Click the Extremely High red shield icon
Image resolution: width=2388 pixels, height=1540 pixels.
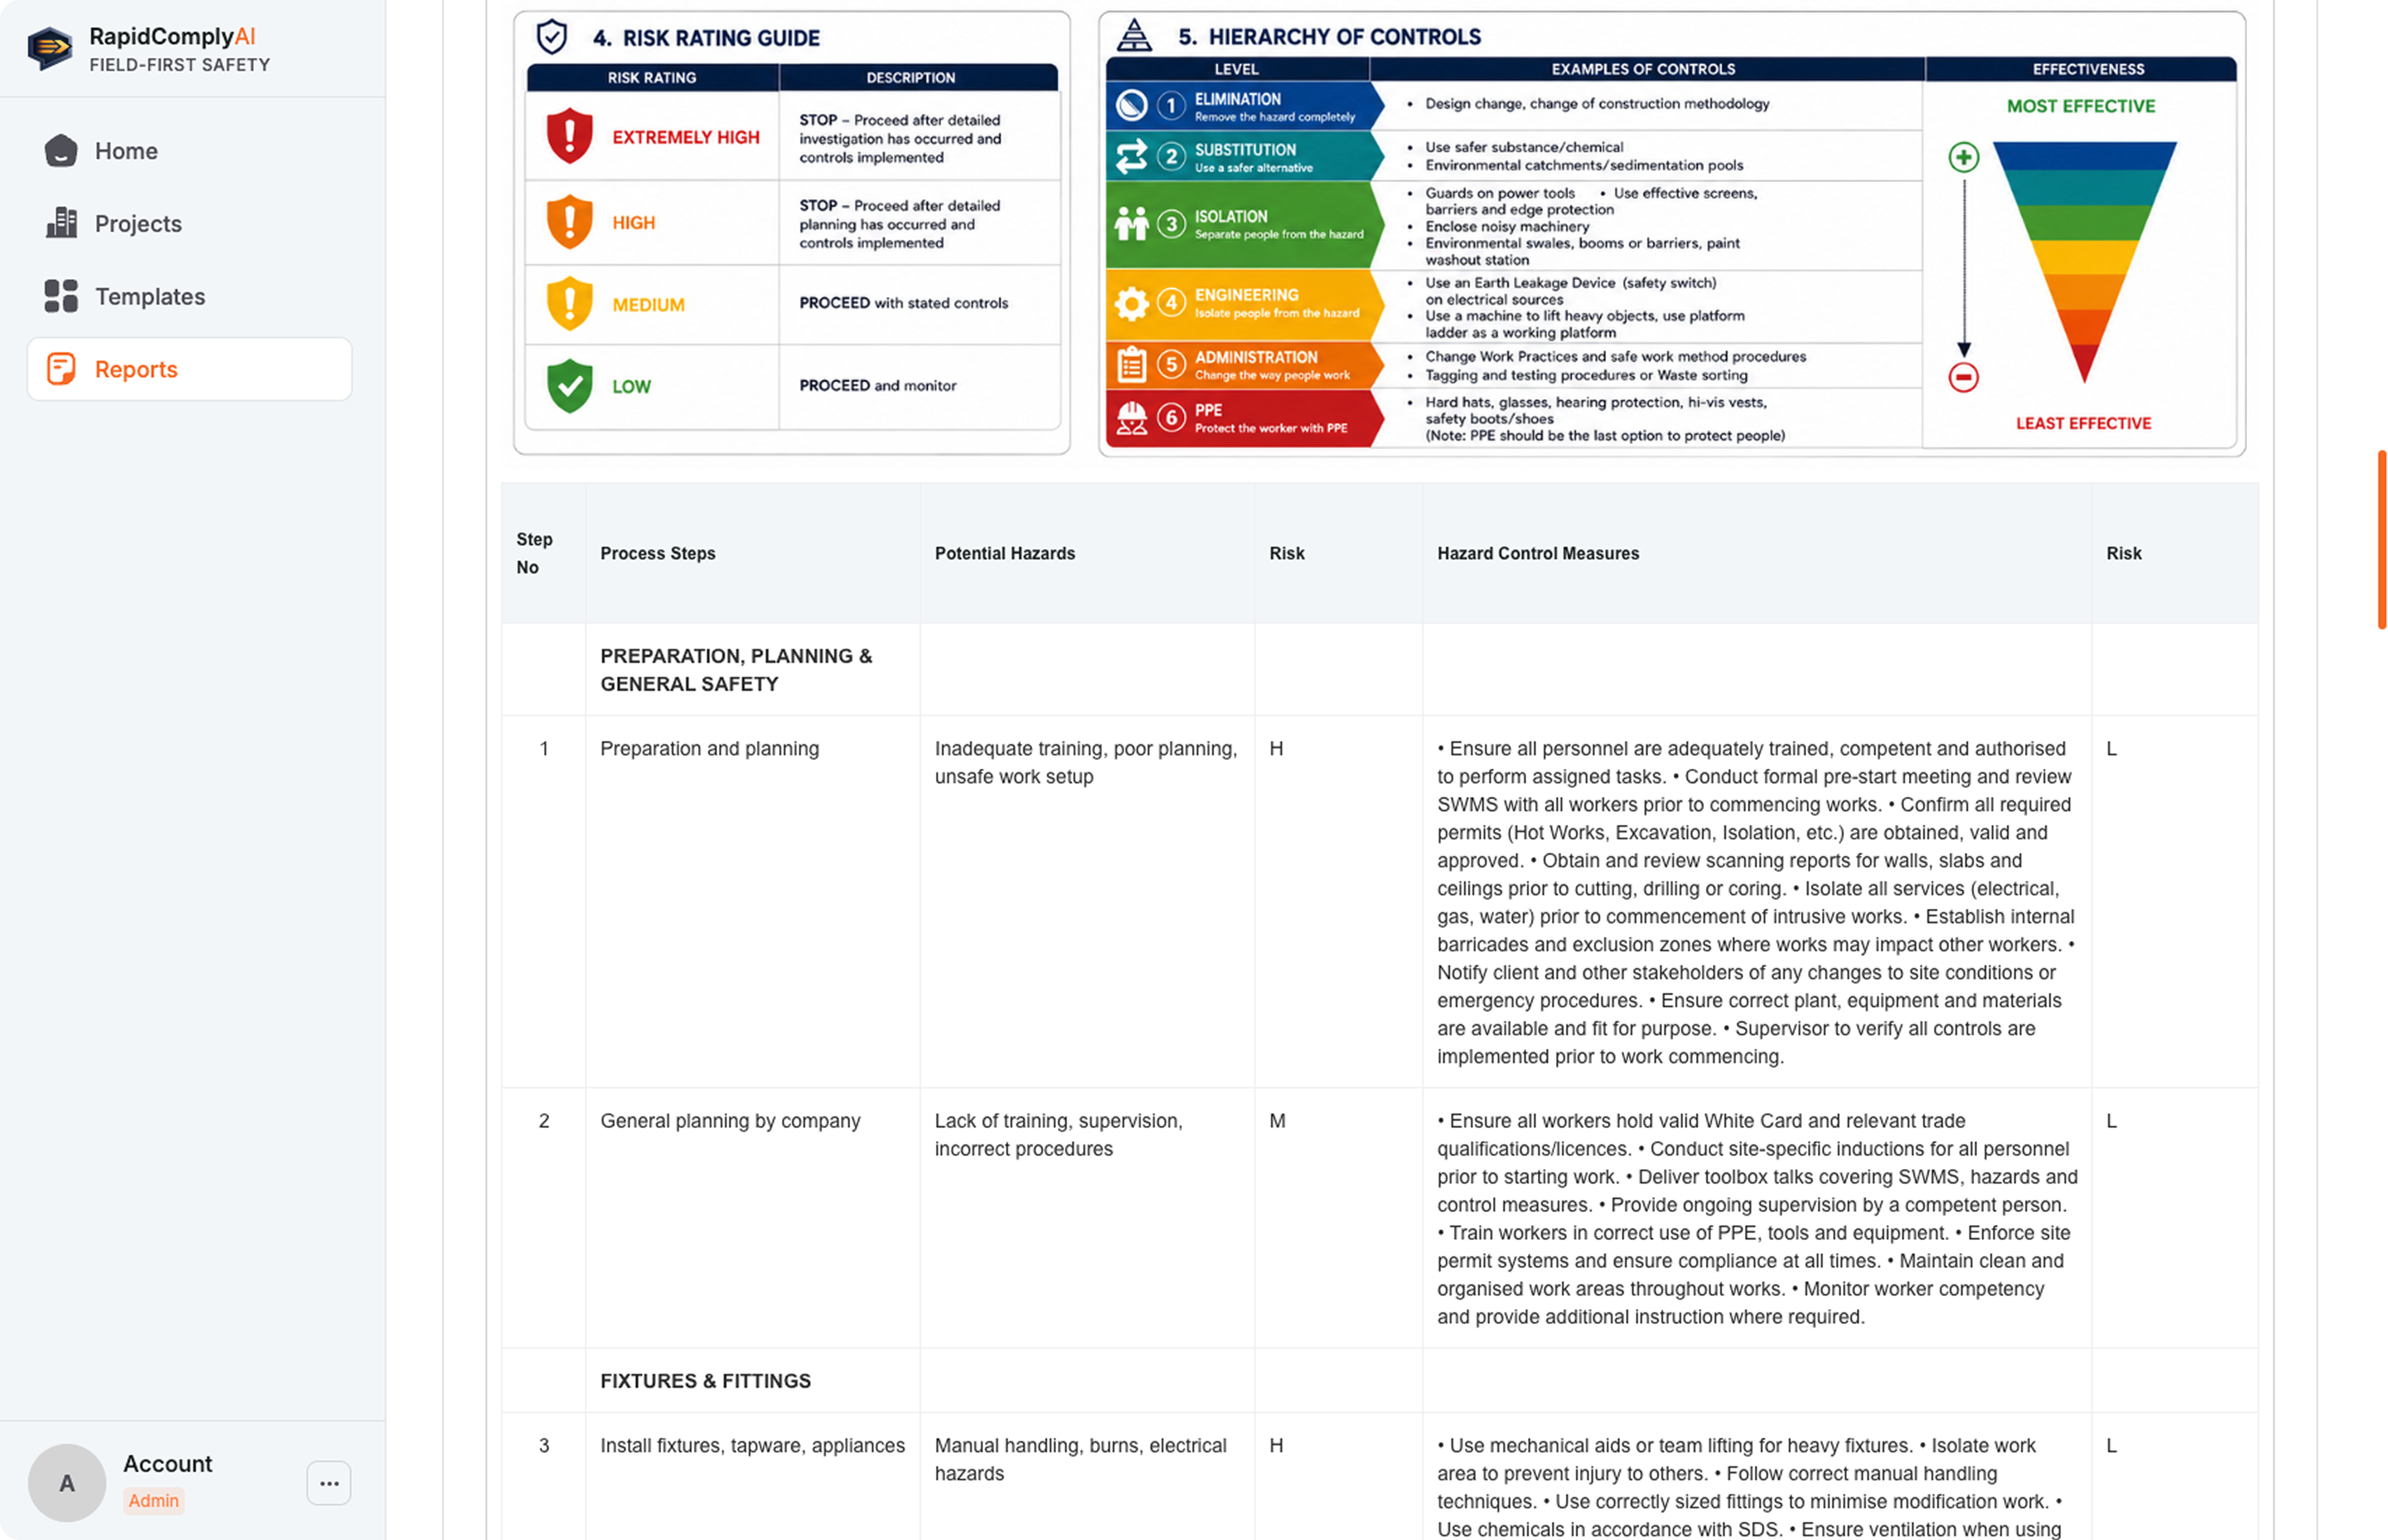pos(570,136)
